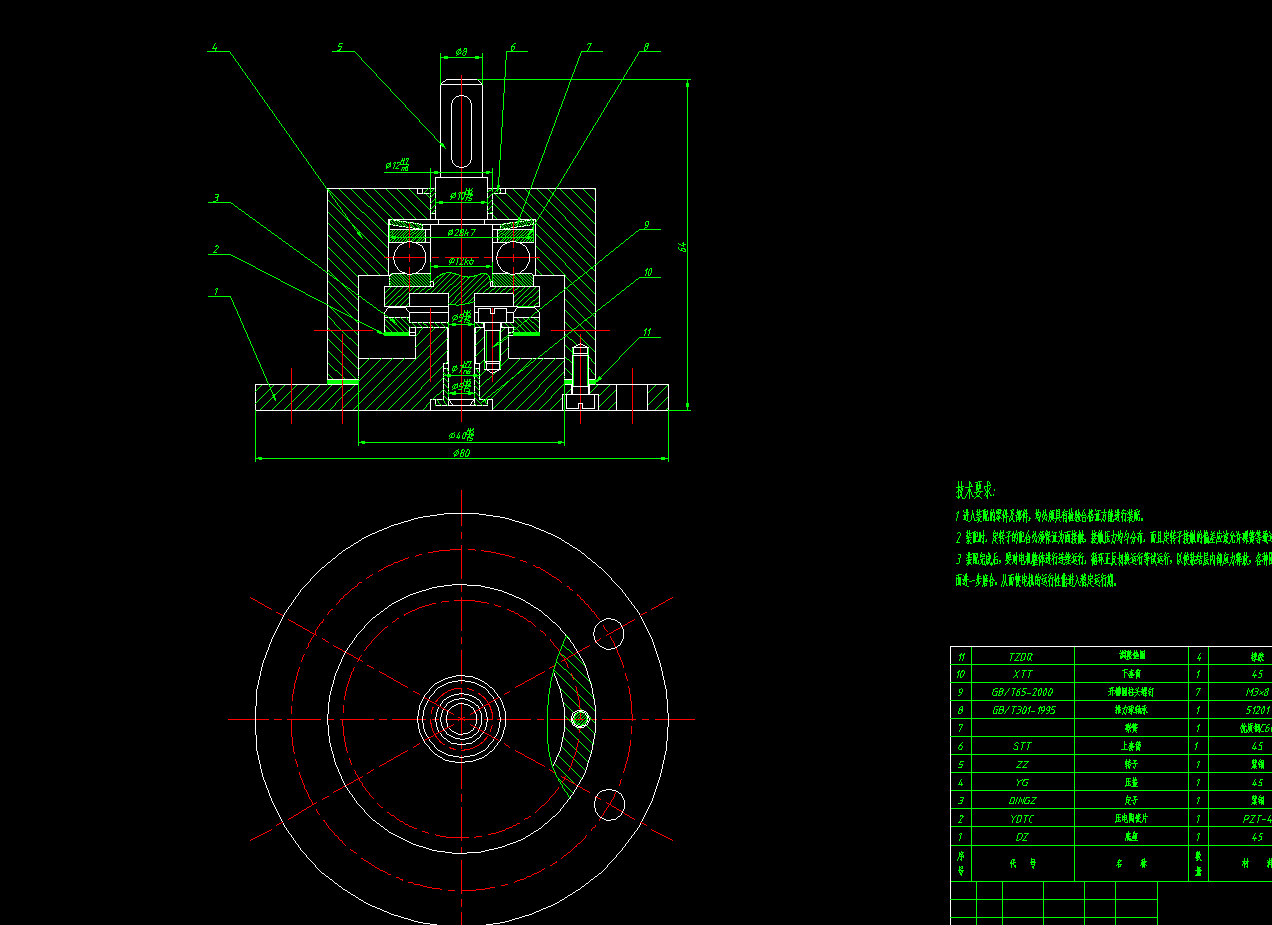Screen dimensions: 1272x925
Task: Pick GB/T301-1995 standard cell
Action: tap(1021, 710)
